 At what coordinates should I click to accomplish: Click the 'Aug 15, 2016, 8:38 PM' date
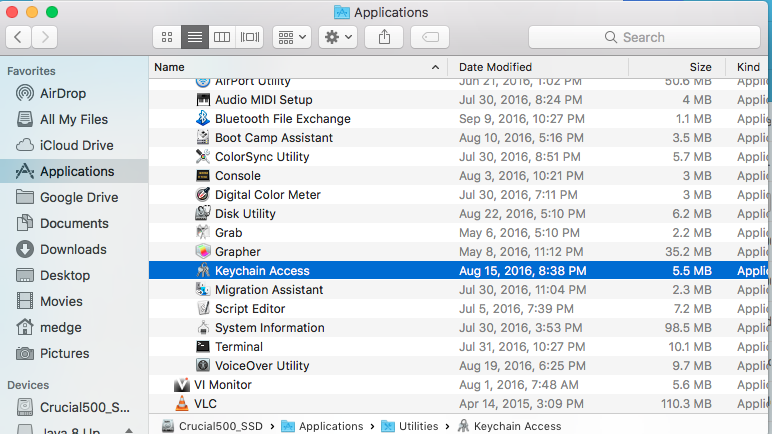click(x=522, y=270)
